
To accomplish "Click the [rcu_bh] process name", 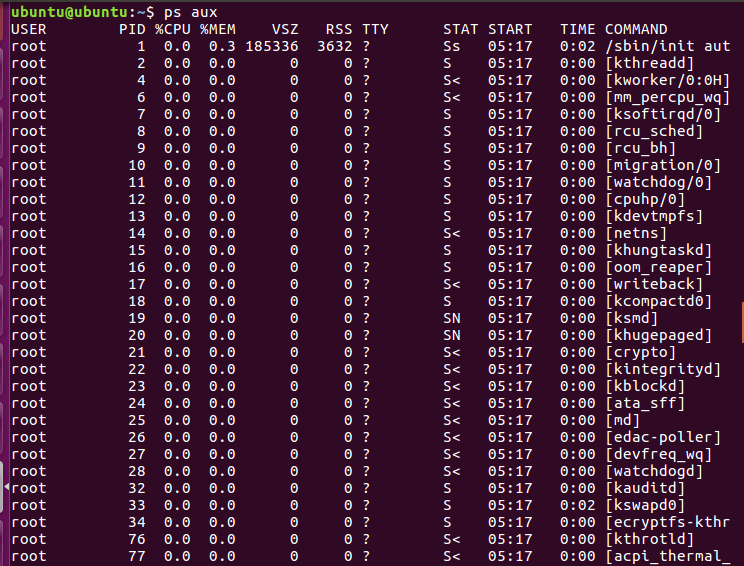I will coord(641,148).
